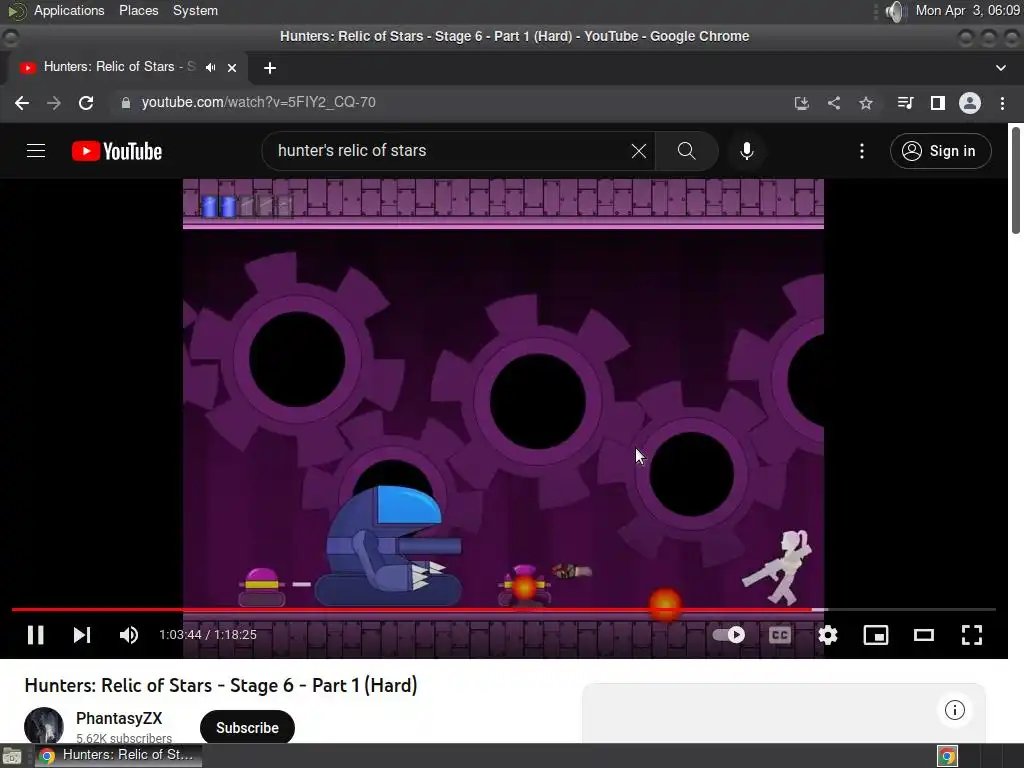Screen dimensions: 1024x768
Task: Open media controls icon in toolbar
Action: point(905,103)
